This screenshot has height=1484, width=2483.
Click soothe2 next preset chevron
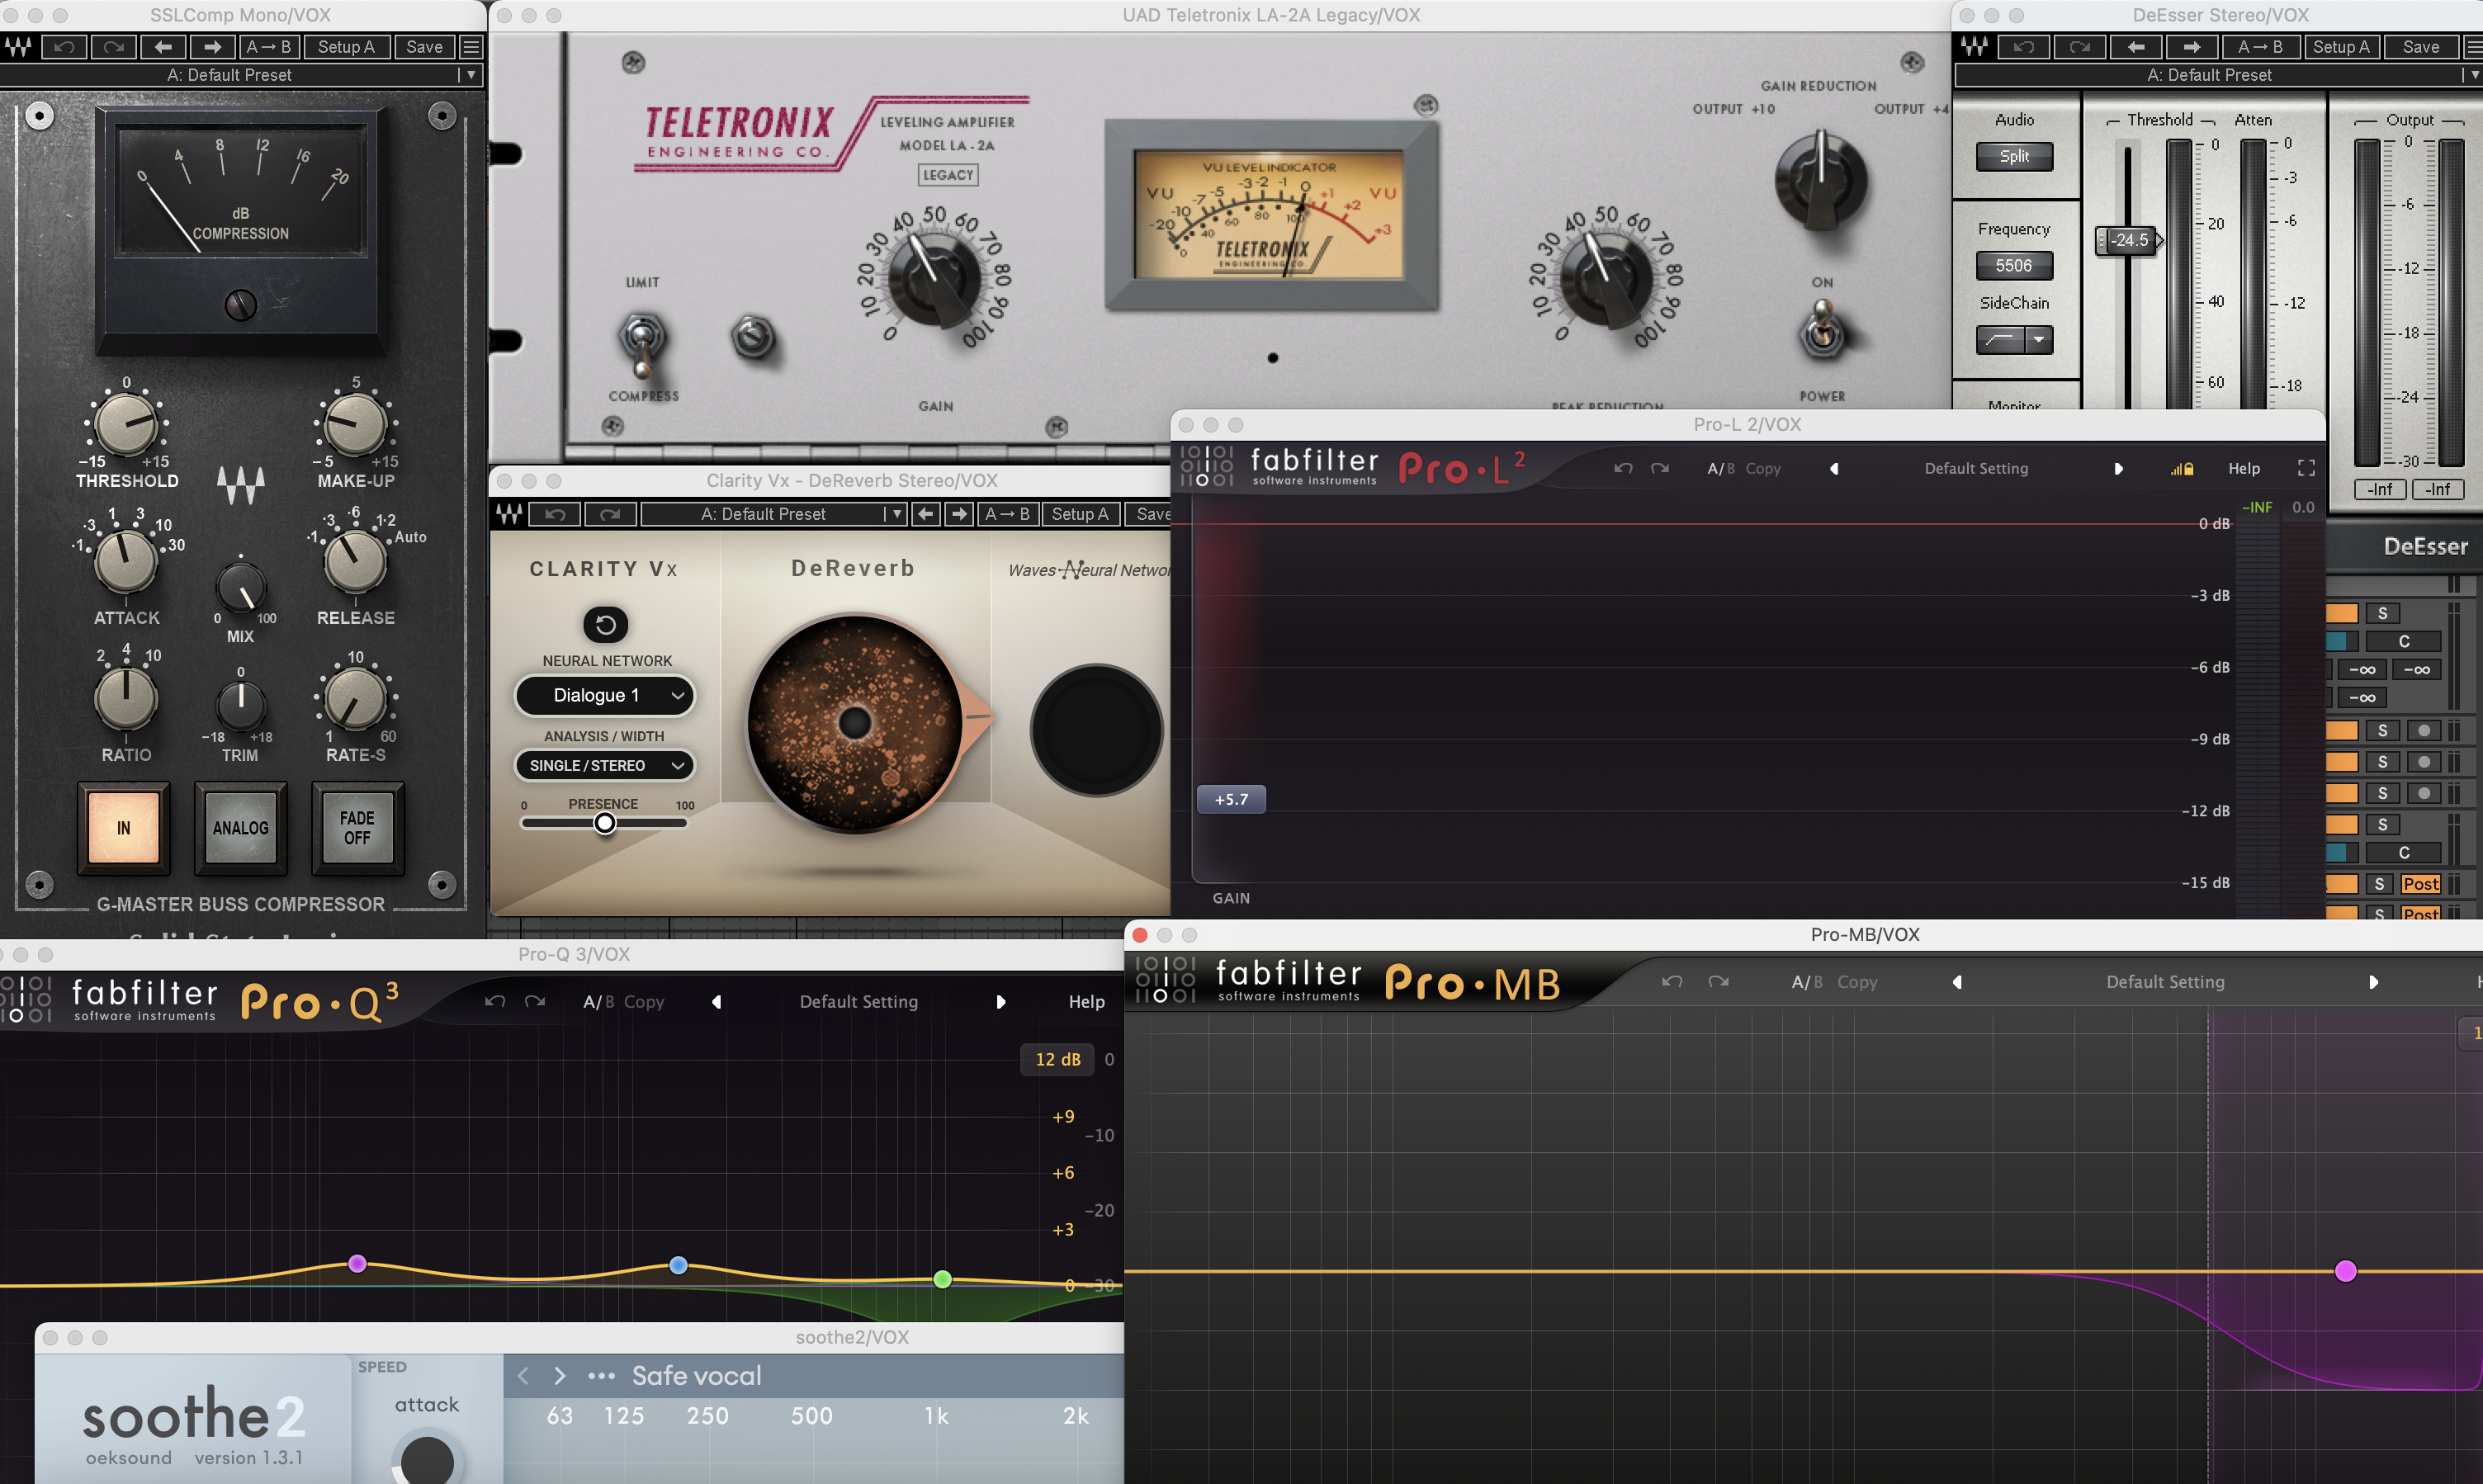560,1376
